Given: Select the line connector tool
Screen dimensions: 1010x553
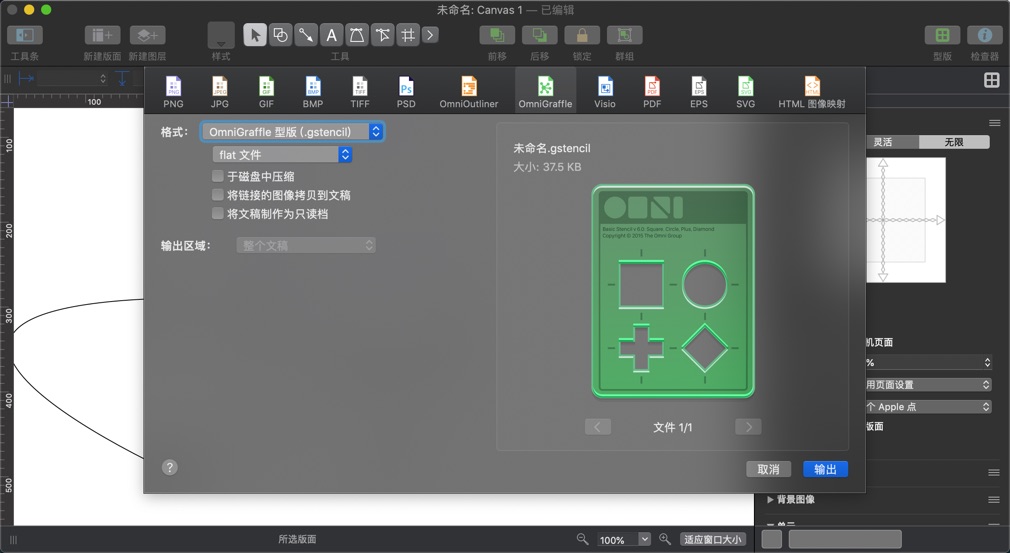Looking at the screenshot, I should (x=306, y=35).
